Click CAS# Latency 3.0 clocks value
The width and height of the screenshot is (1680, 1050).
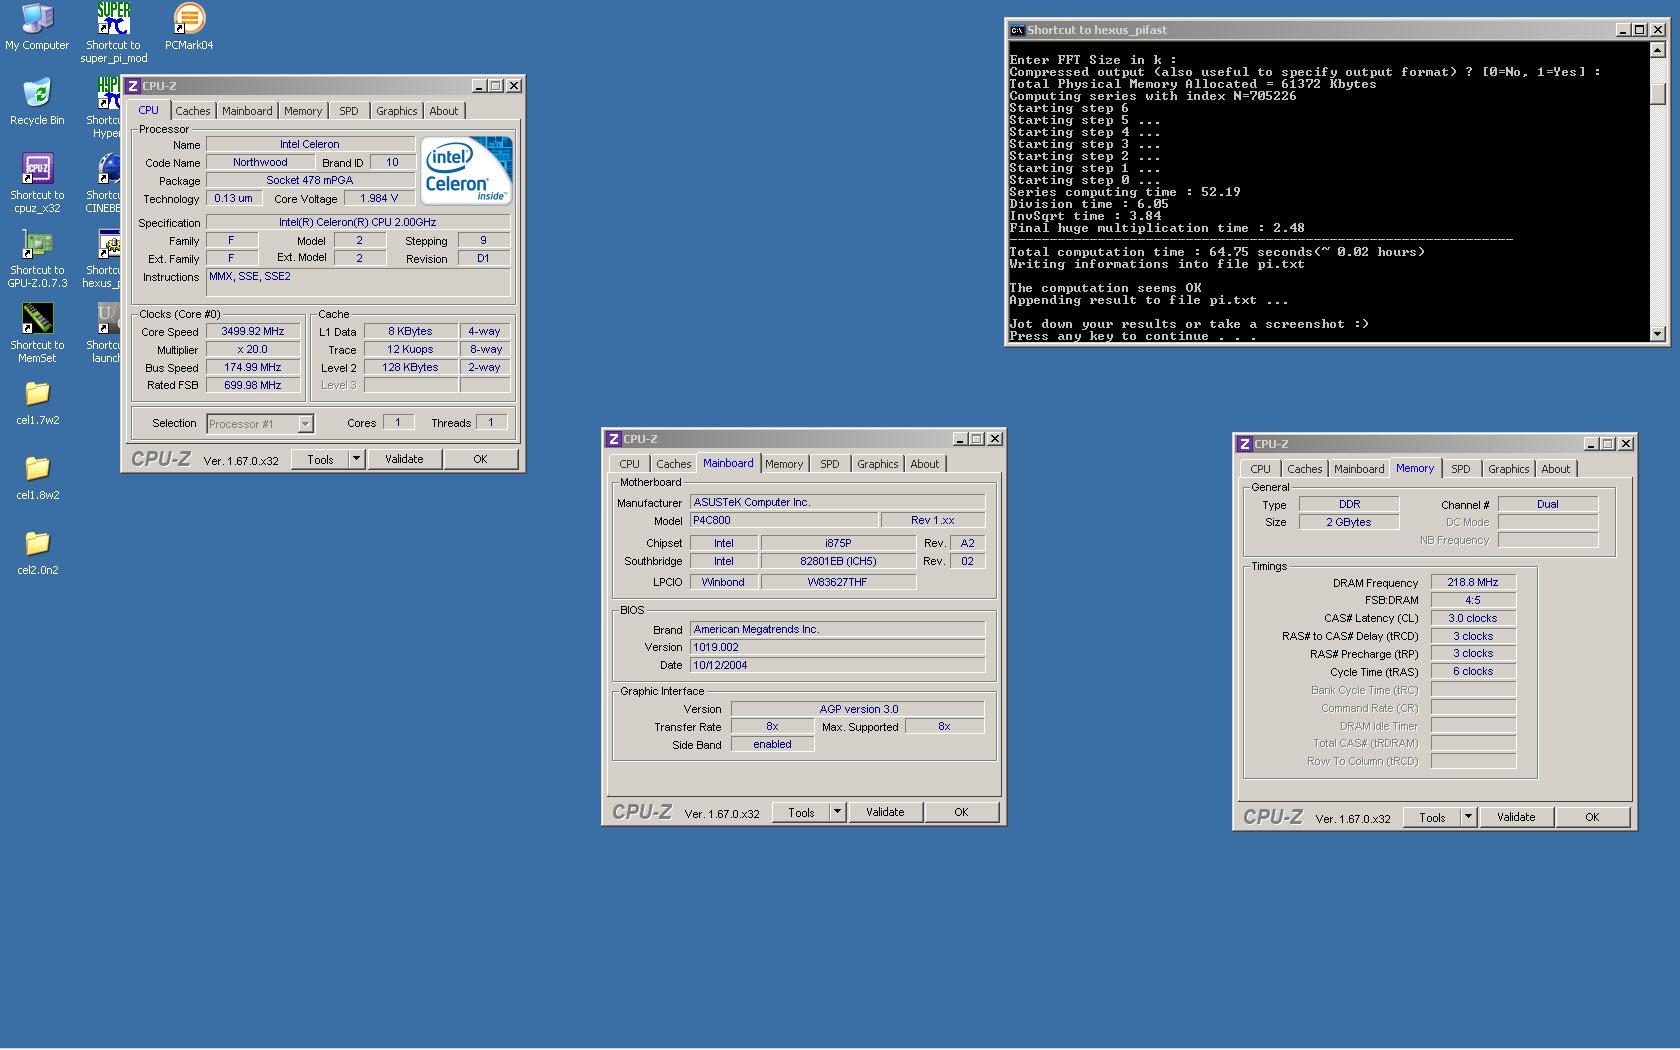pyautogui.click(x=1473, y=618)
